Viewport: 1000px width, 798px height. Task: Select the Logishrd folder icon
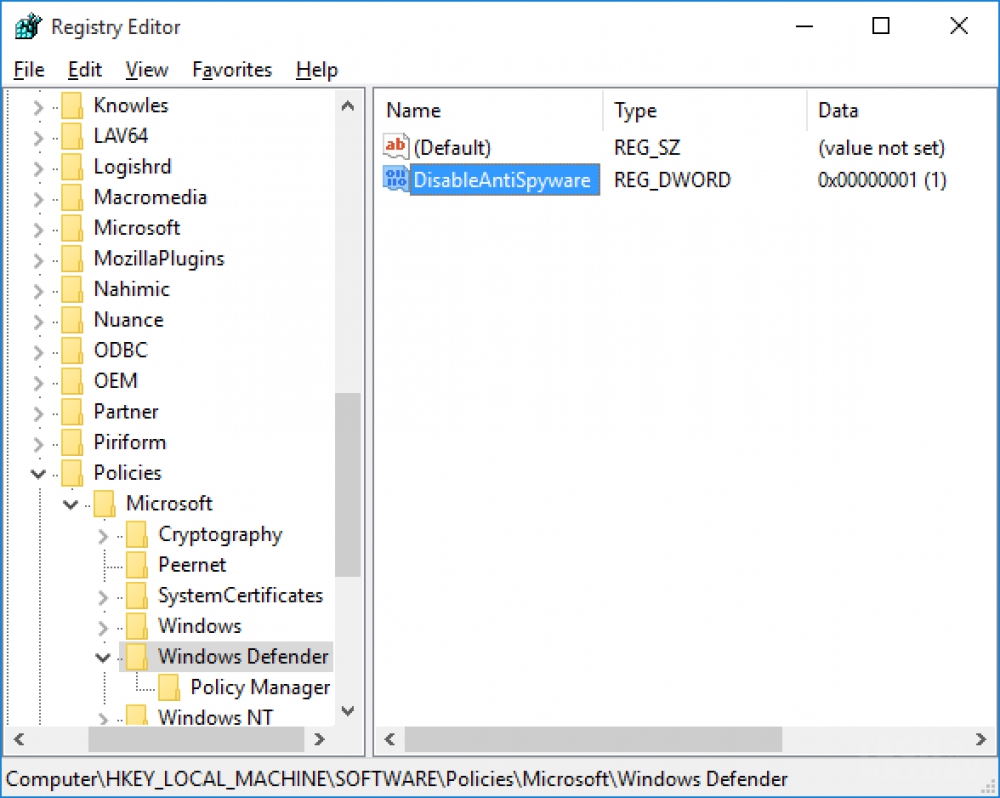72,166
